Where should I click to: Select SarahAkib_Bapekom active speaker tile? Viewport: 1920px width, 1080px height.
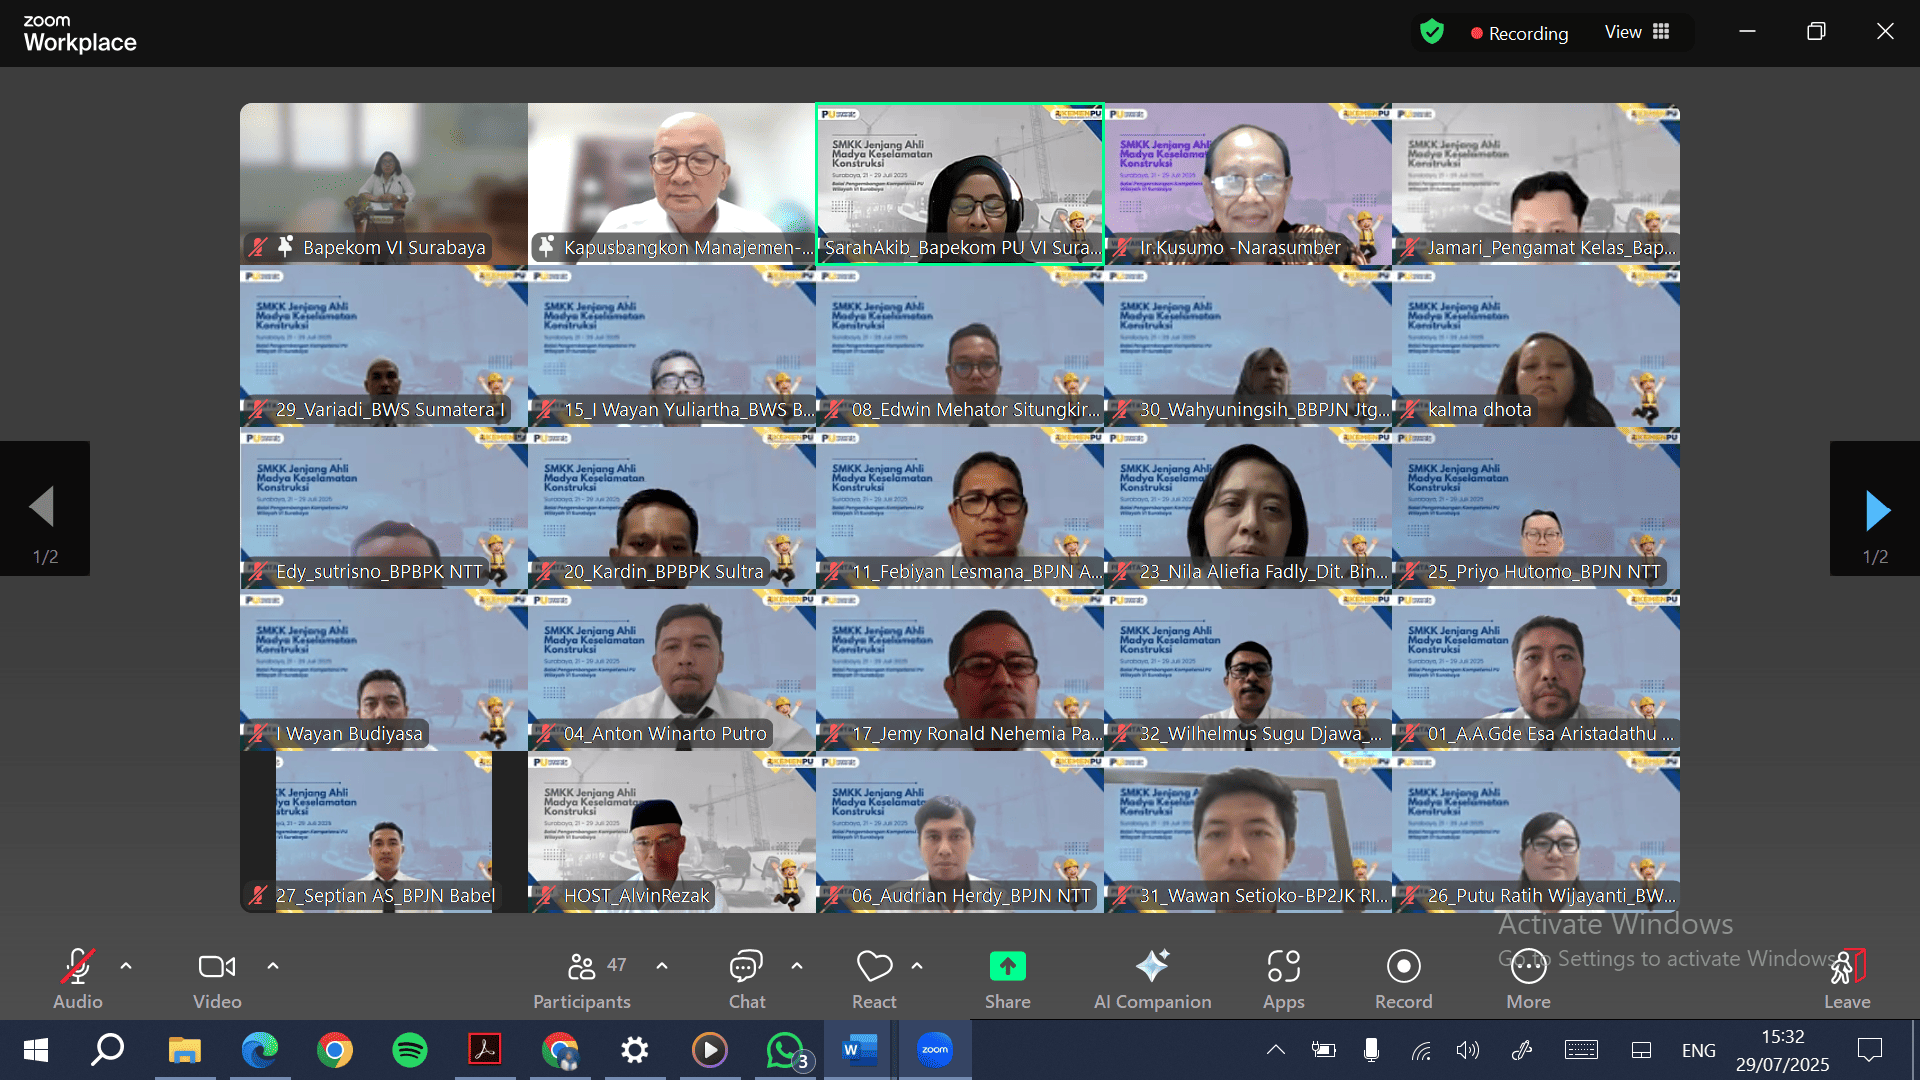pyautogui.click(x=960, y=184)
